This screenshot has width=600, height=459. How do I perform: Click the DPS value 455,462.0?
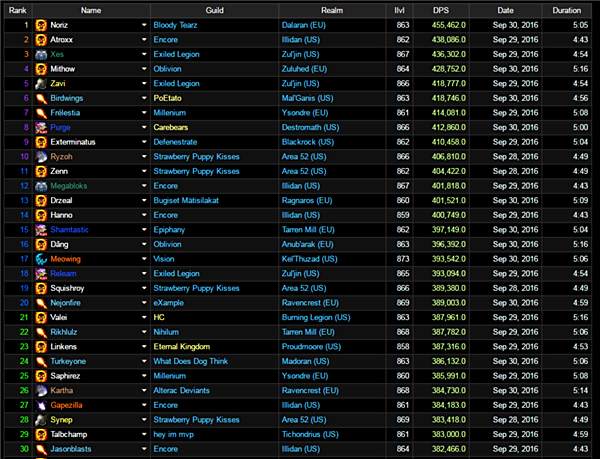[x=449, y=25]
